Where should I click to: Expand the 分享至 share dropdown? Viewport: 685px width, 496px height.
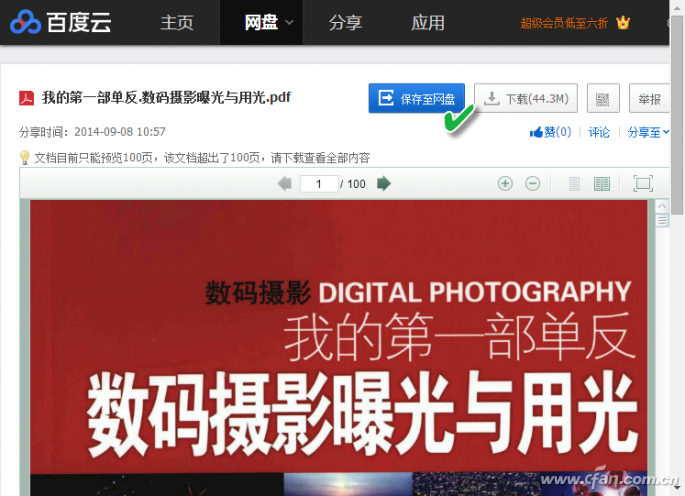[648, 132]
